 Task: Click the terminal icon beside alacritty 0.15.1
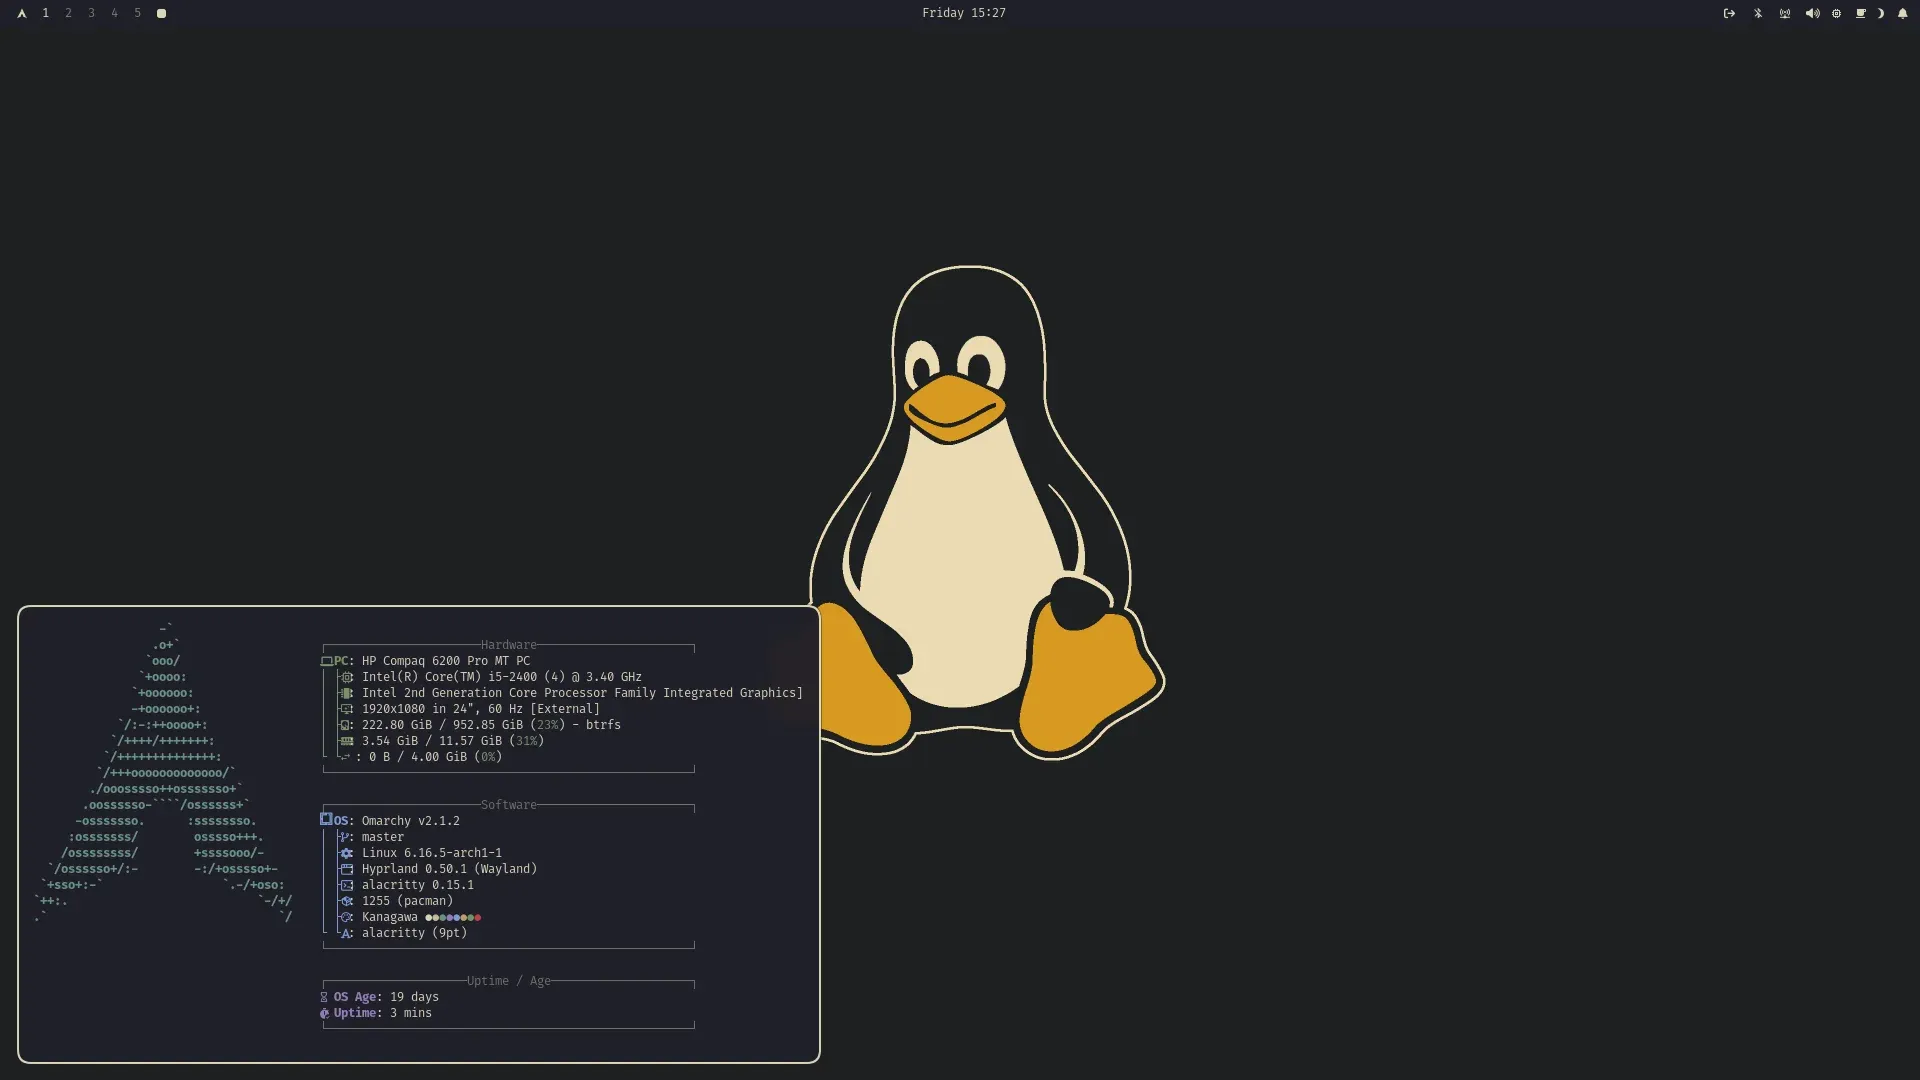(x=347, y=885)
